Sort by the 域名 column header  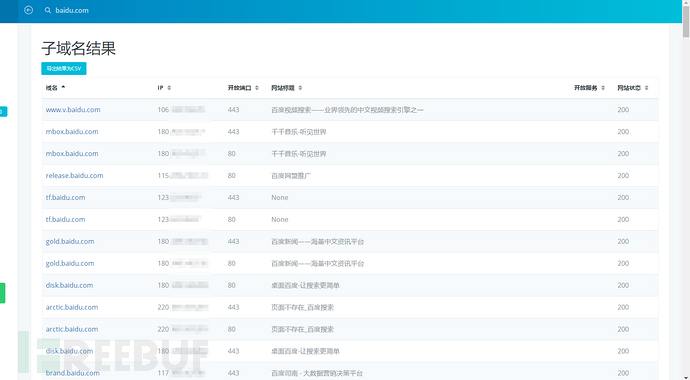click(x=55, y=88)
